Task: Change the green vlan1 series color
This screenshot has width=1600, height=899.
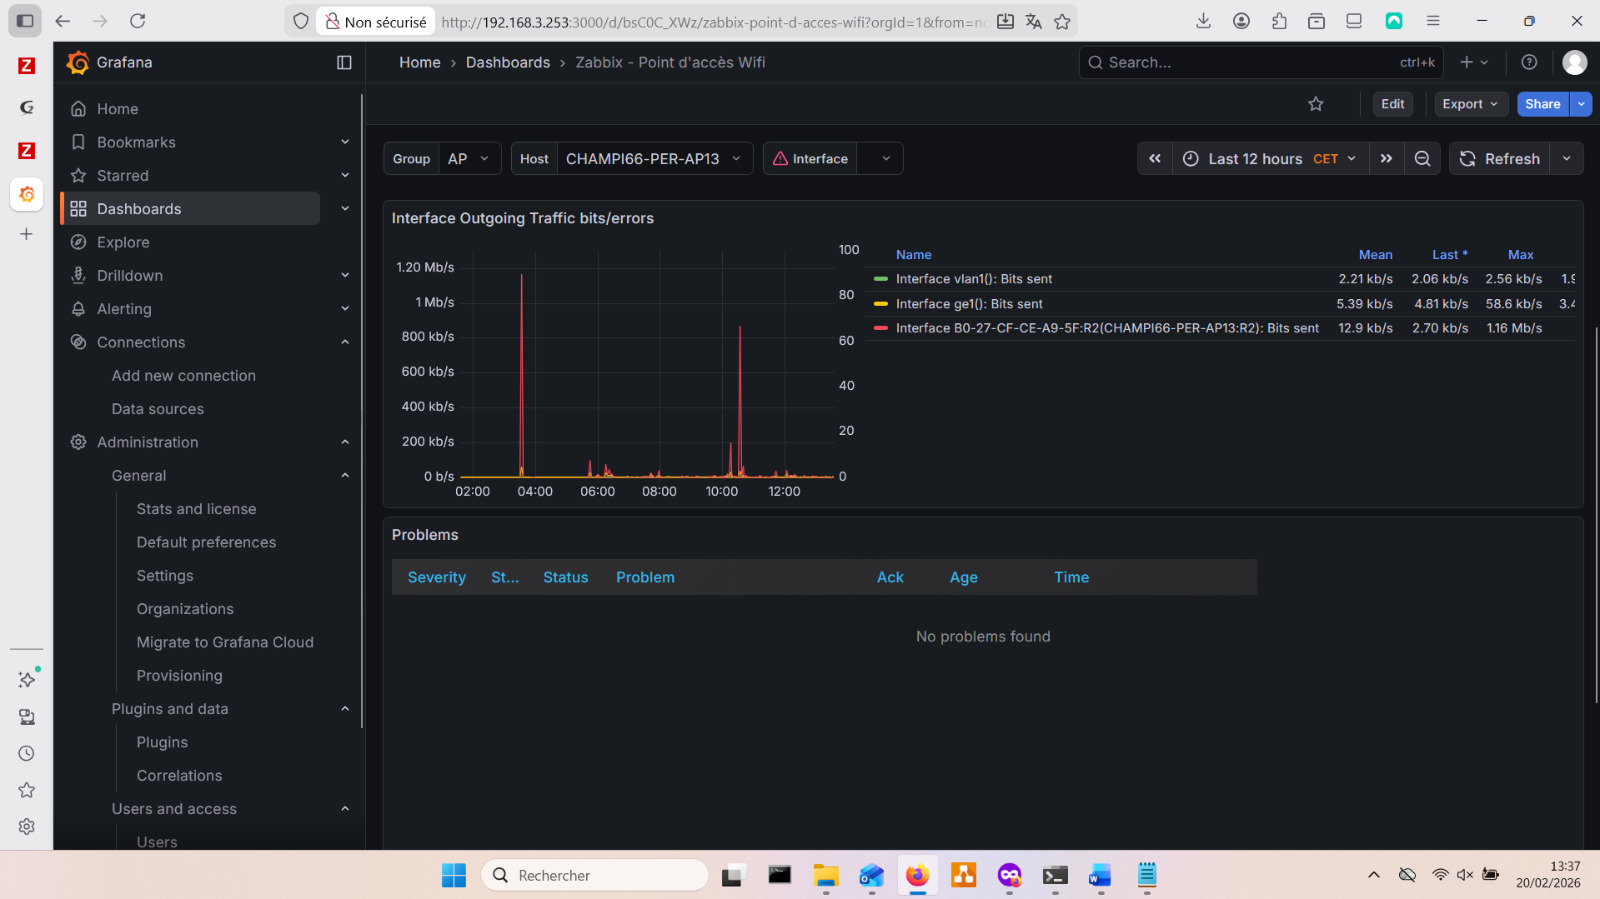Action: (881, 279)
